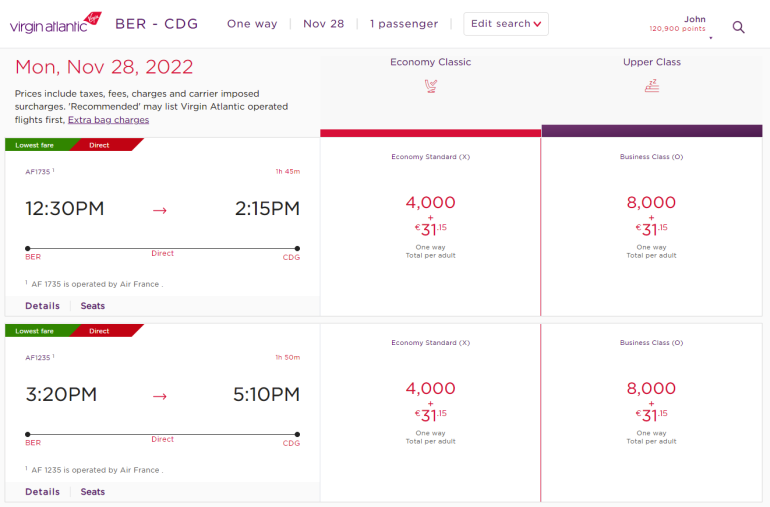Show Details for the AF1235 flight
Viewport: 770px width, 507px height.
[x=42, y=492]
